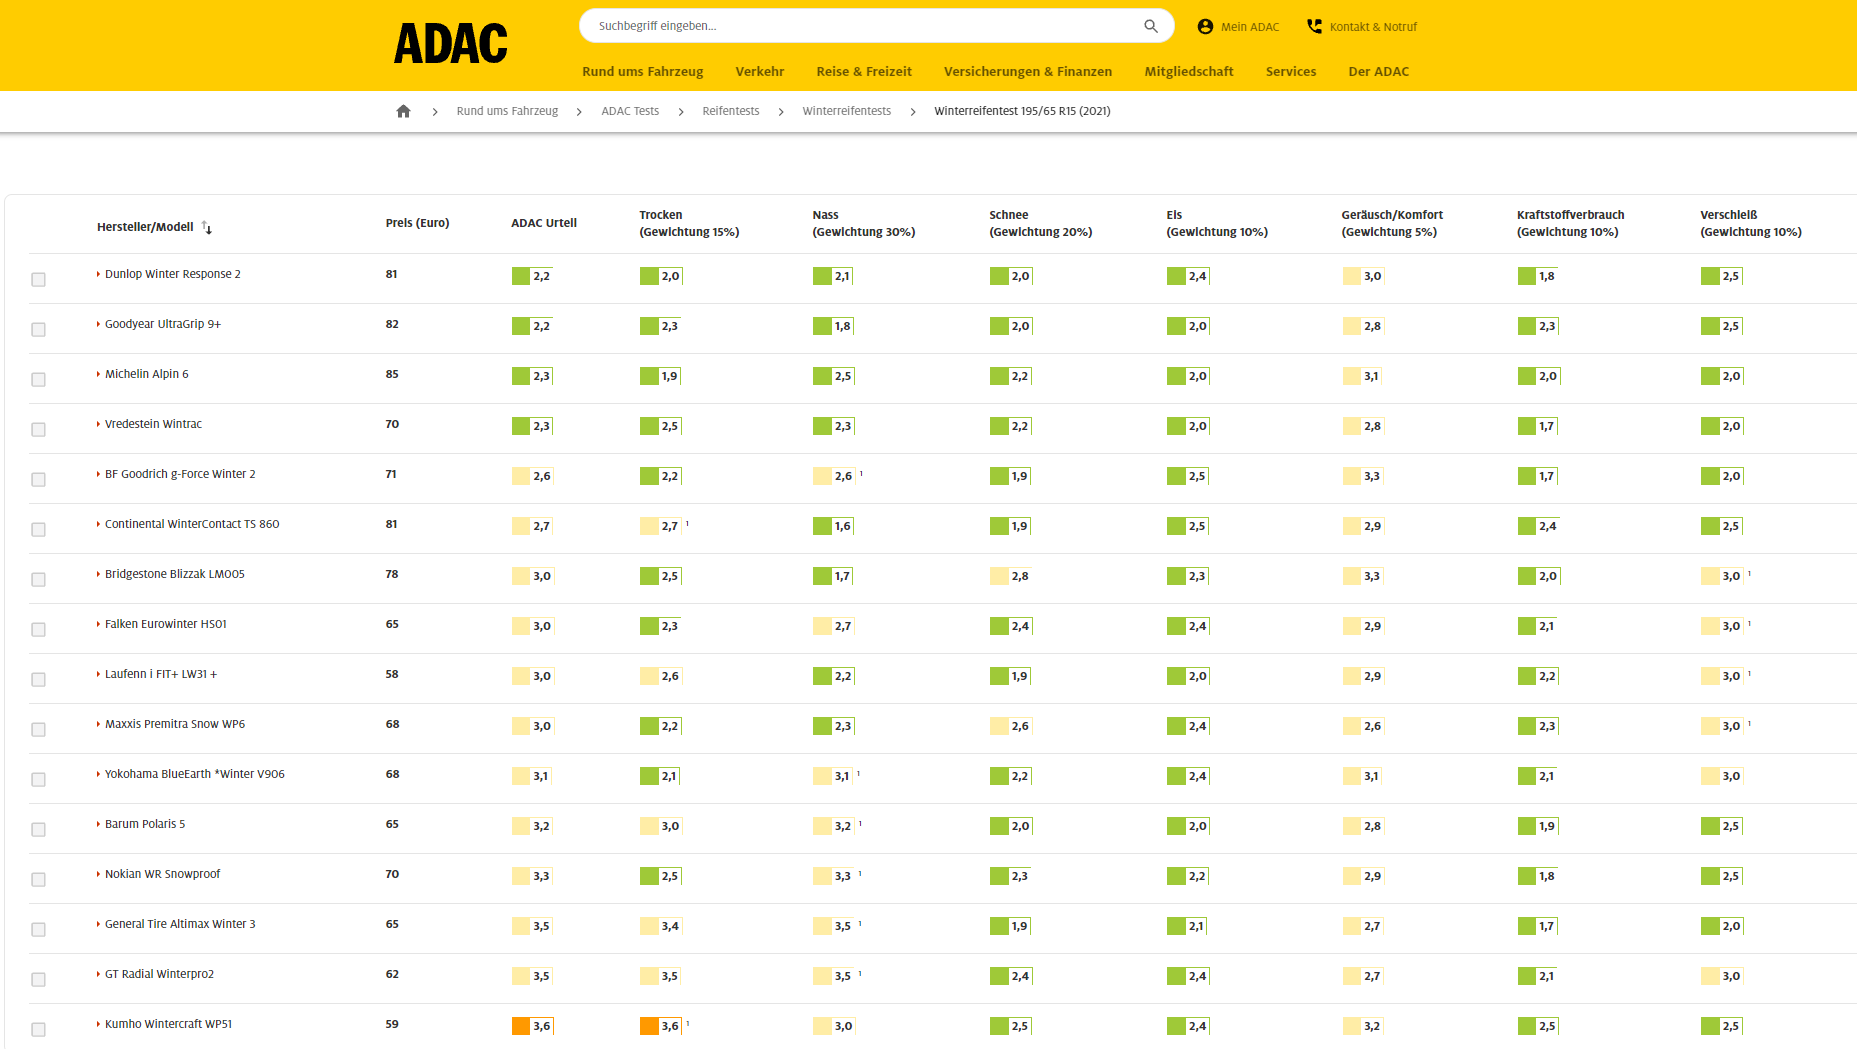
Task: Click the Kraftstoffverbrauch column header
Action: coord(1570,223)
